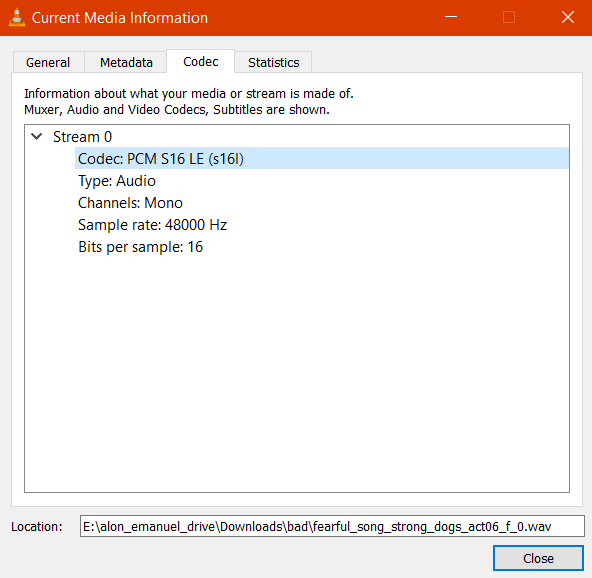
Task: Click the disabled maximize window icon
Action: (509, 17)
